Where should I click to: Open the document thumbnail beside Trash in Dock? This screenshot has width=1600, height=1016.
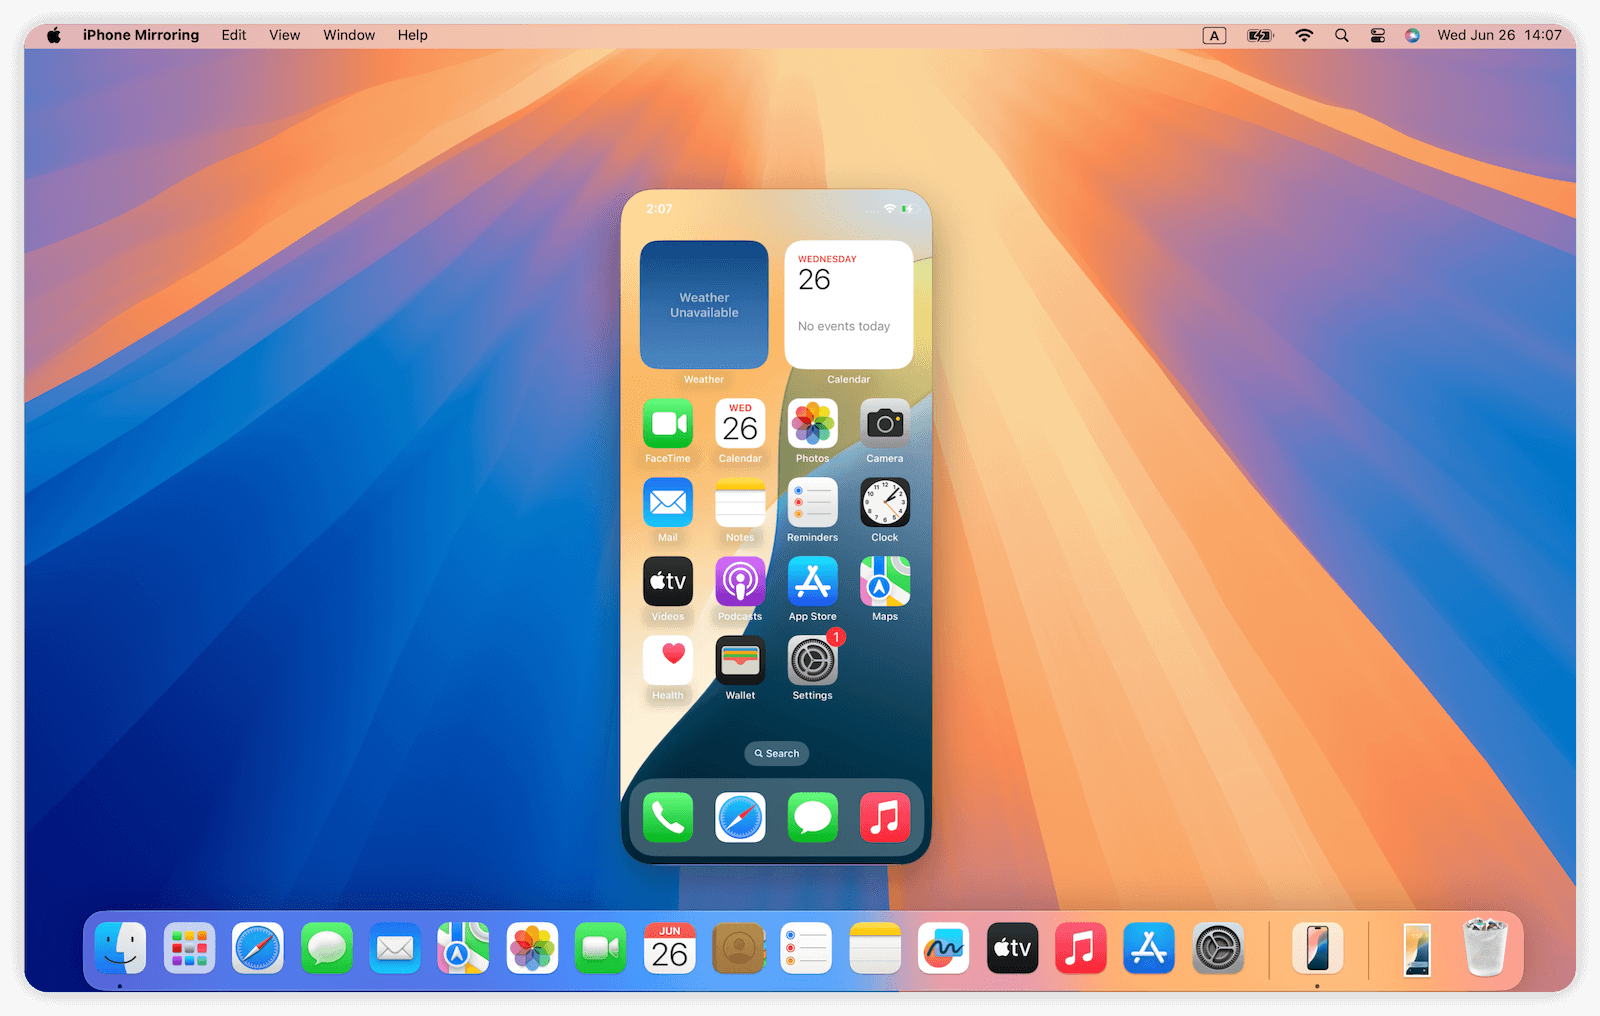(1417, 949)
